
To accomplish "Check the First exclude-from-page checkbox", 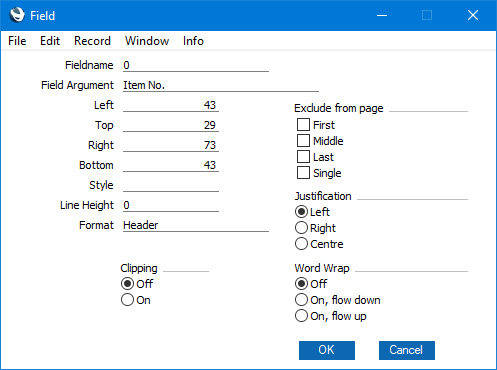I will point(303,125).
